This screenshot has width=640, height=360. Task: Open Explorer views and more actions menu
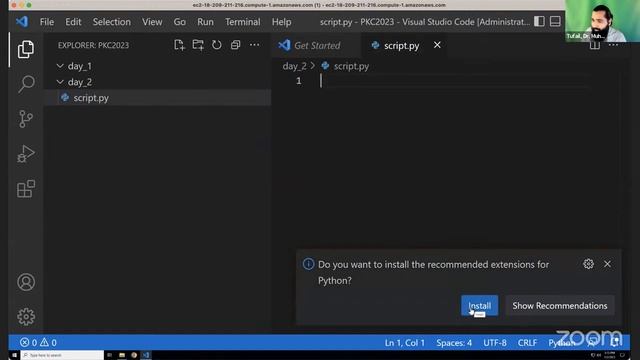click(254, 45)
